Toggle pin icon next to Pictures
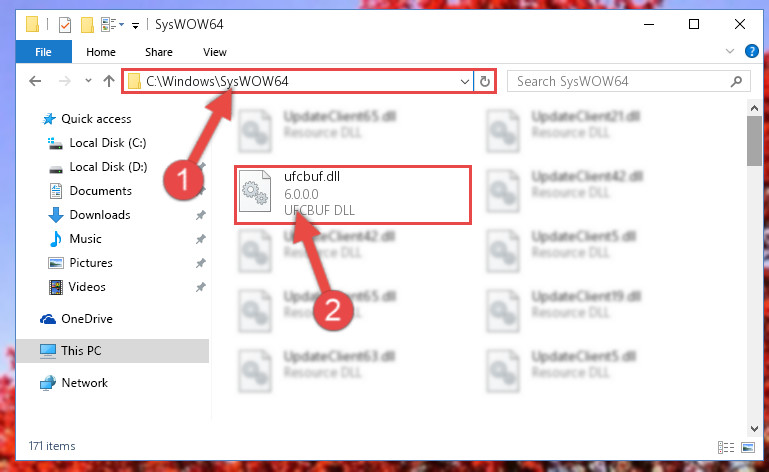 [201, 263]
